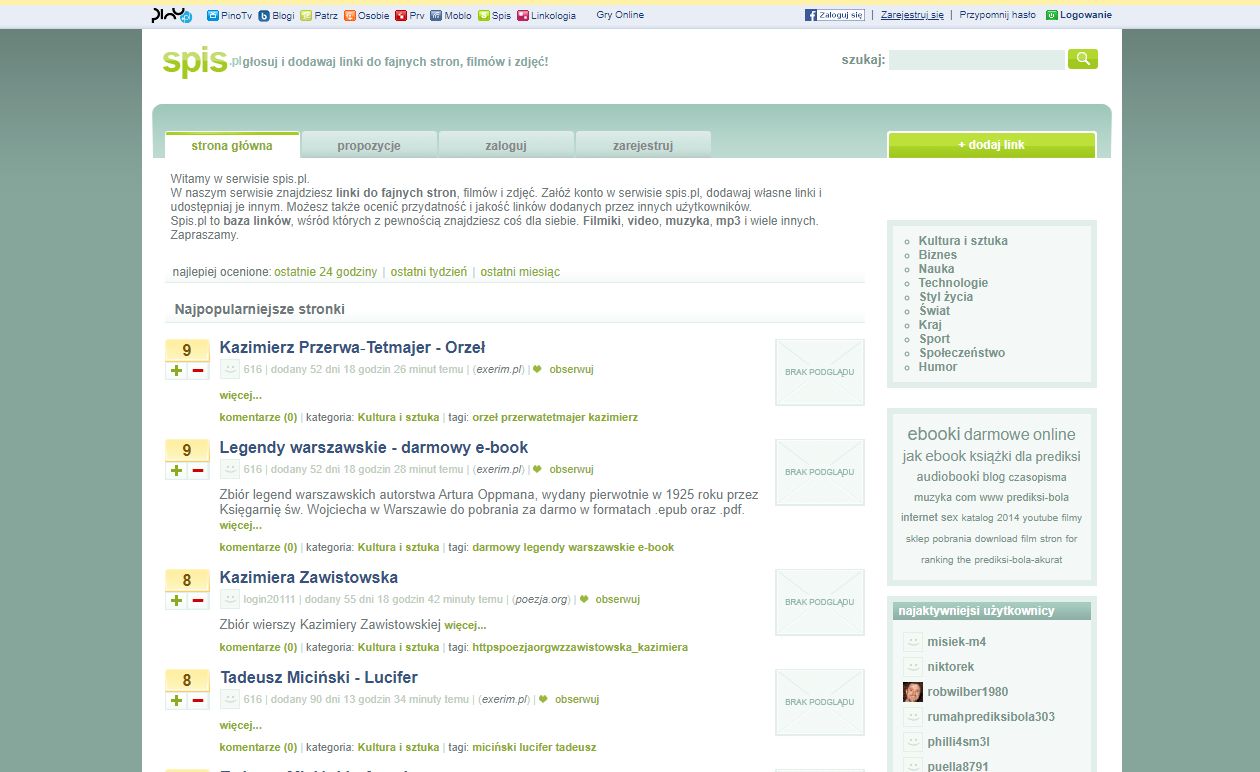Filter by ostatni tydzień
This screenshot has width=1260, height=772.
pyautogui.click(x=428, y=272)
